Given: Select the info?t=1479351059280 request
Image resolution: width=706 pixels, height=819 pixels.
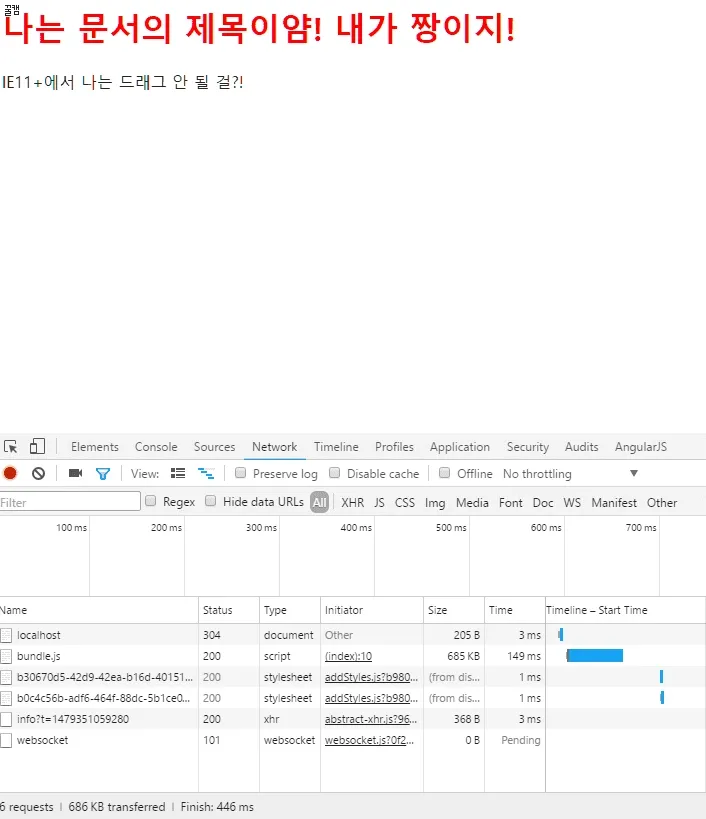Looking at the screenshot, I should [x=73, y=719].
